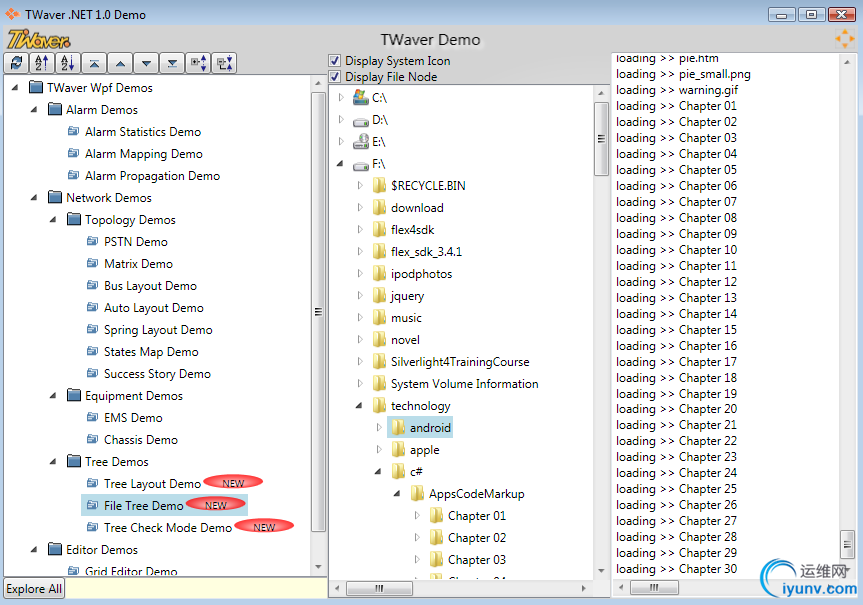863x605 pixels.
Task: Expand the flex4sdk folder
Action: point(360,230)
